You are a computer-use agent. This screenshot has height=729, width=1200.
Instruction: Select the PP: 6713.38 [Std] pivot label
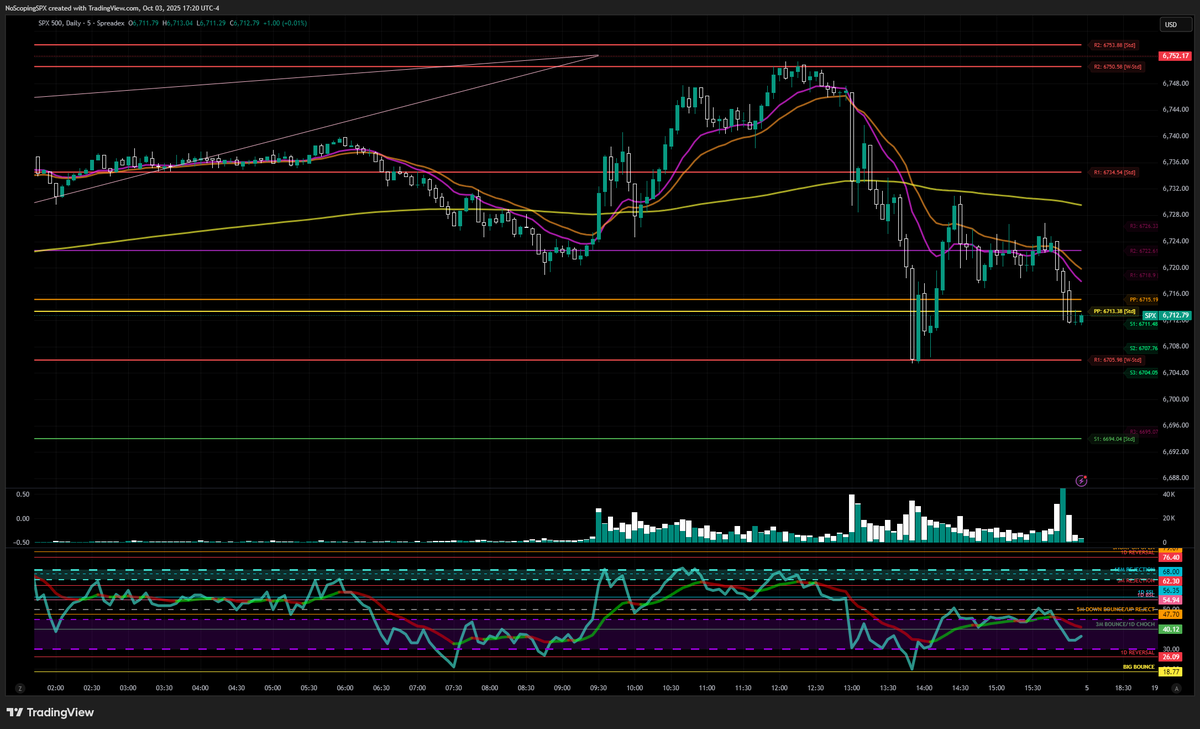pyautogui.click(x=1115, y=311)
